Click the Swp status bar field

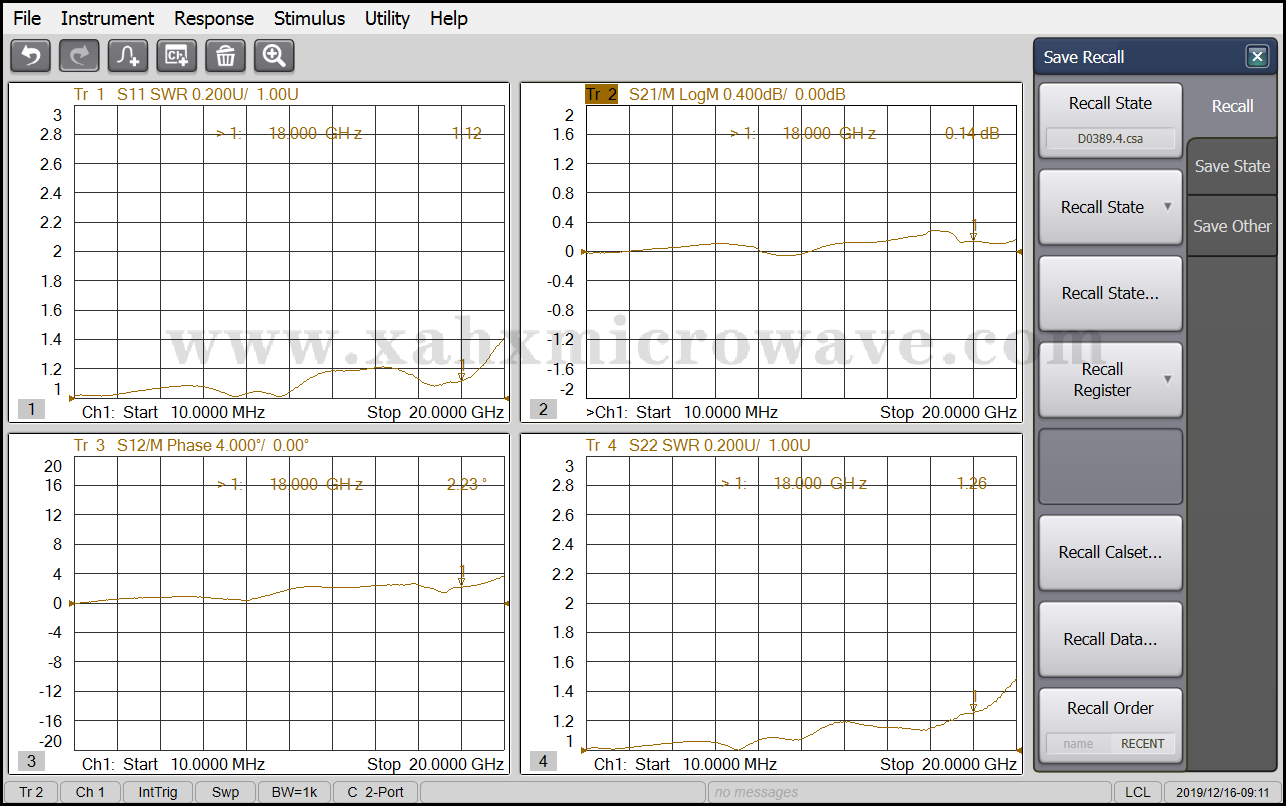[x=225, y=792]
